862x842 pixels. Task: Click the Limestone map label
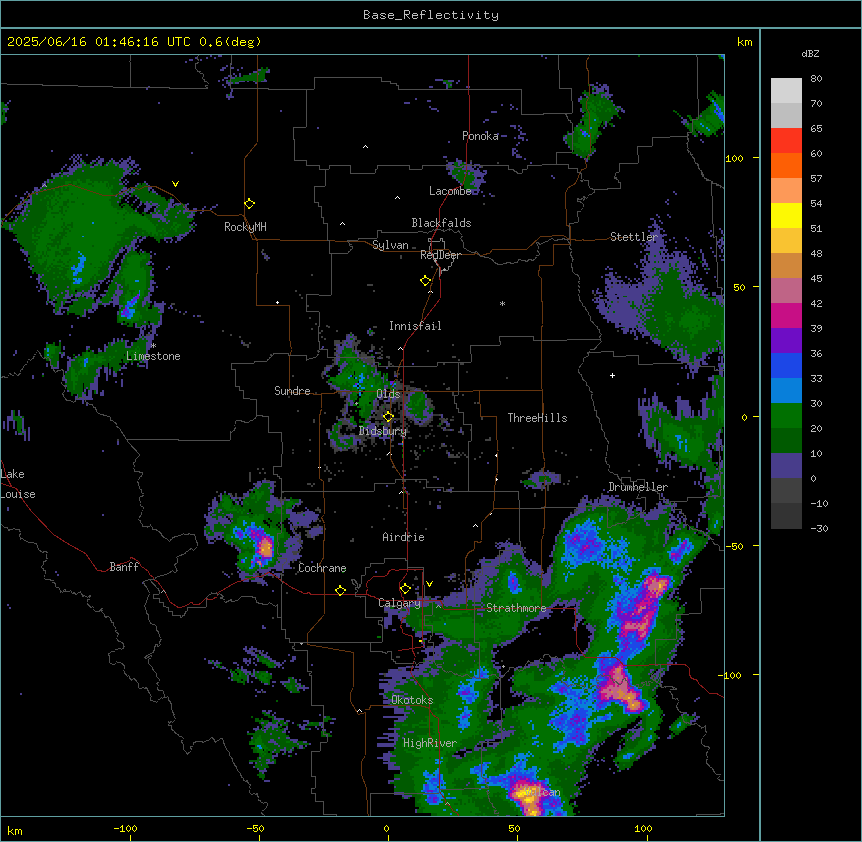(153, 356)
